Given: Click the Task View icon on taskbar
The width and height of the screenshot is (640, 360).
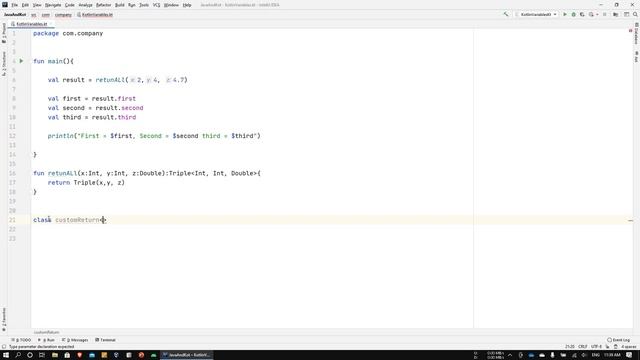Looking at the screenshot, I should tap(42, 355).
